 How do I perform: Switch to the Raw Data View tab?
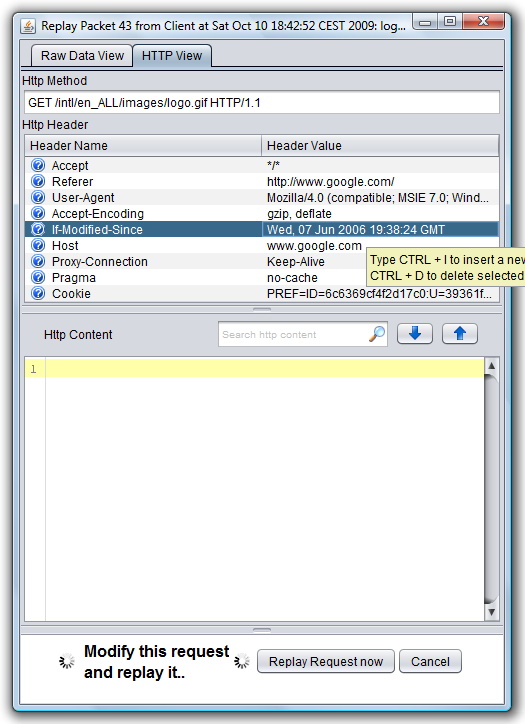coord(82,56)
